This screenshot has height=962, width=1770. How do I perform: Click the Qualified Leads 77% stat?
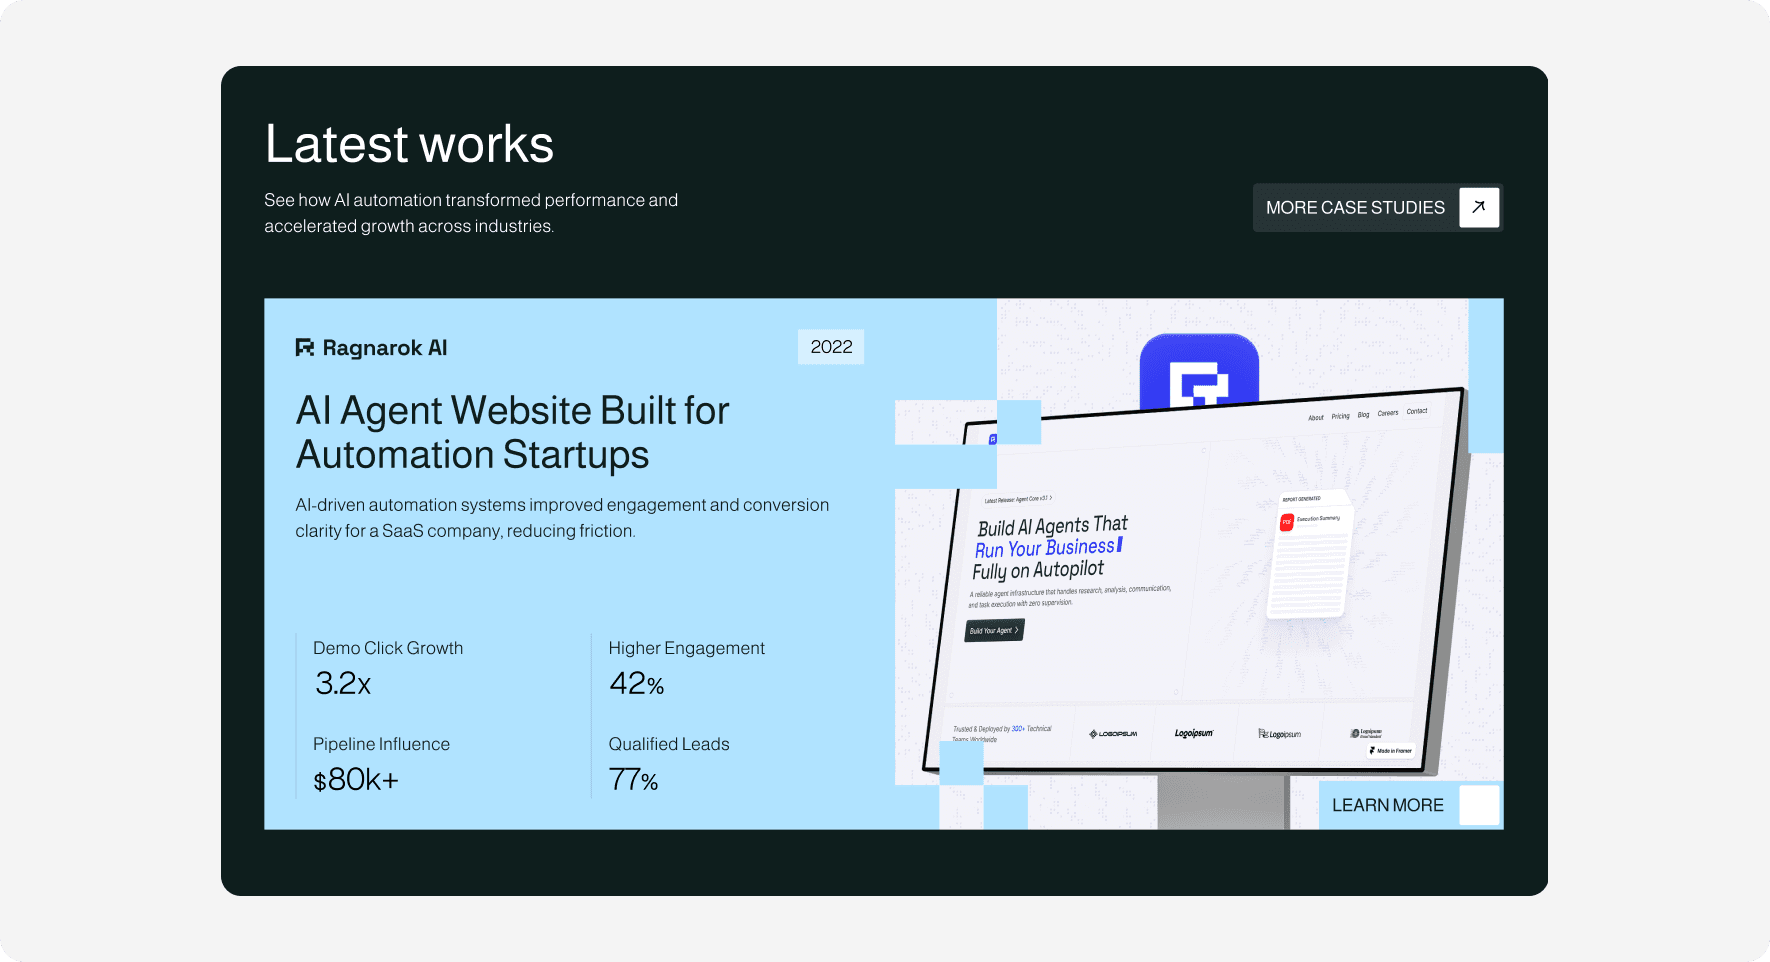coord(669,765)
